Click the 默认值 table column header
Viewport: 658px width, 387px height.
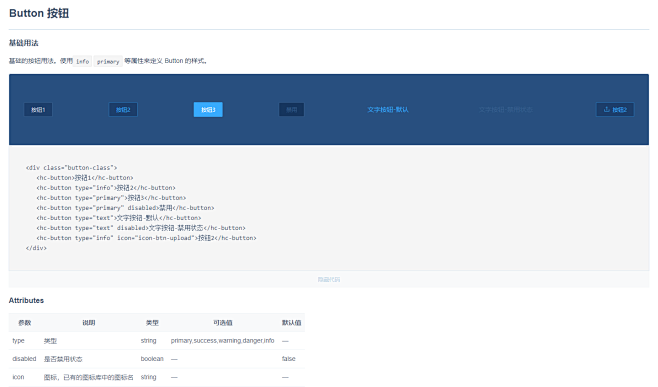(291, 323)
